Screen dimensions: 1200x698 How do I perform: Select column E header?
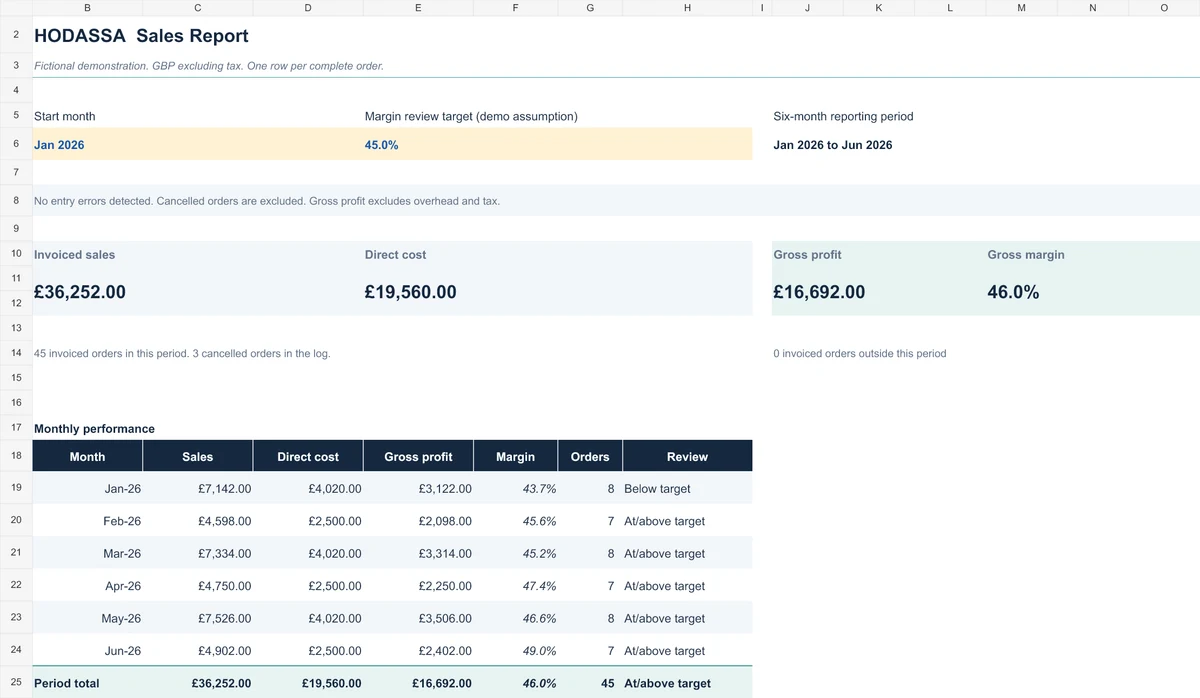[418, 7]
